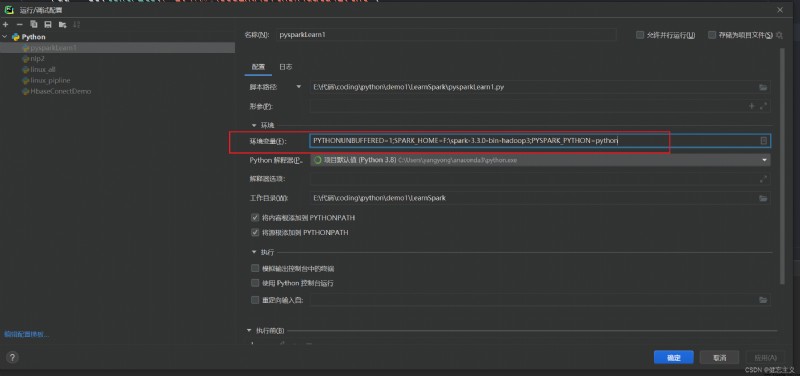800x376 pixels.
Task: Browse for script path folder
Action: coord(763,87)
